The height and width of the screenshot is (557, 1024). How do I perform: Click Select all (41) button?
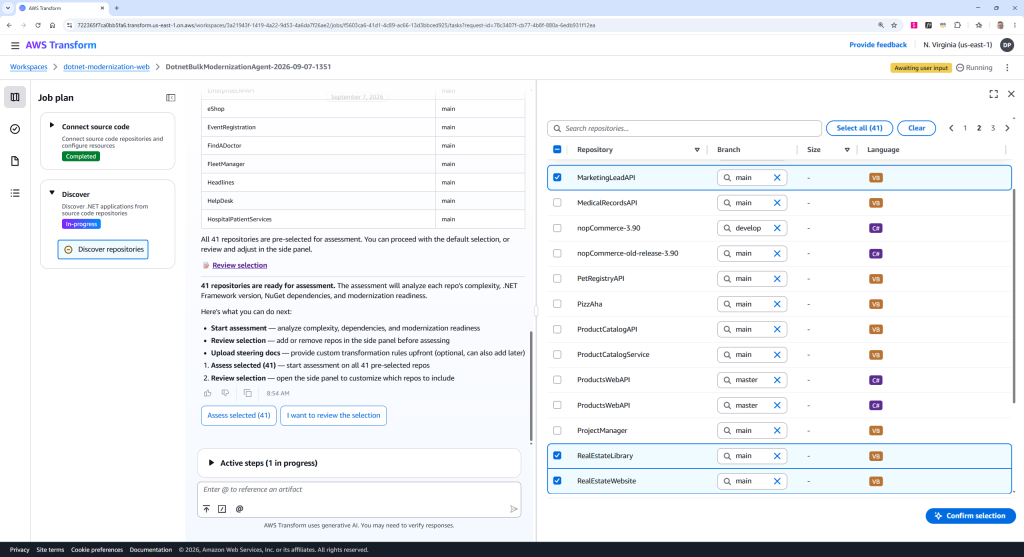pyautogui.click(x=859, y=128)
